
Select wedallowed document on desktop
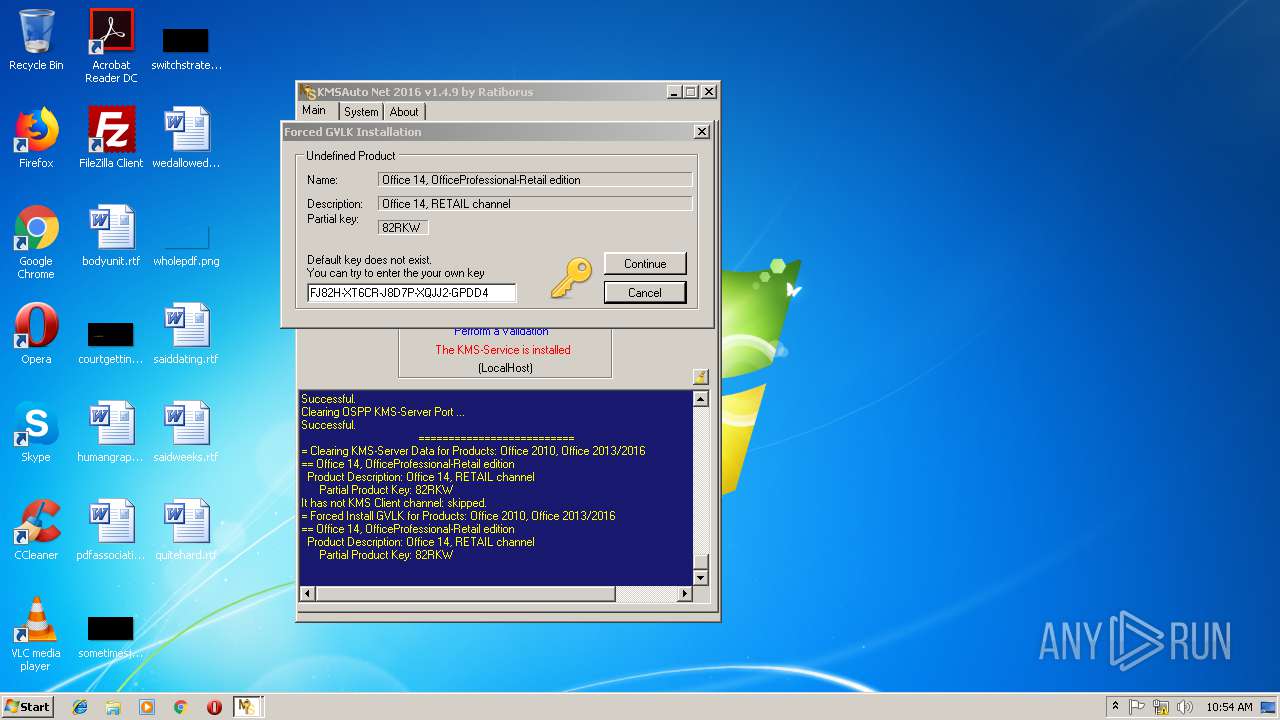(186, 138)
